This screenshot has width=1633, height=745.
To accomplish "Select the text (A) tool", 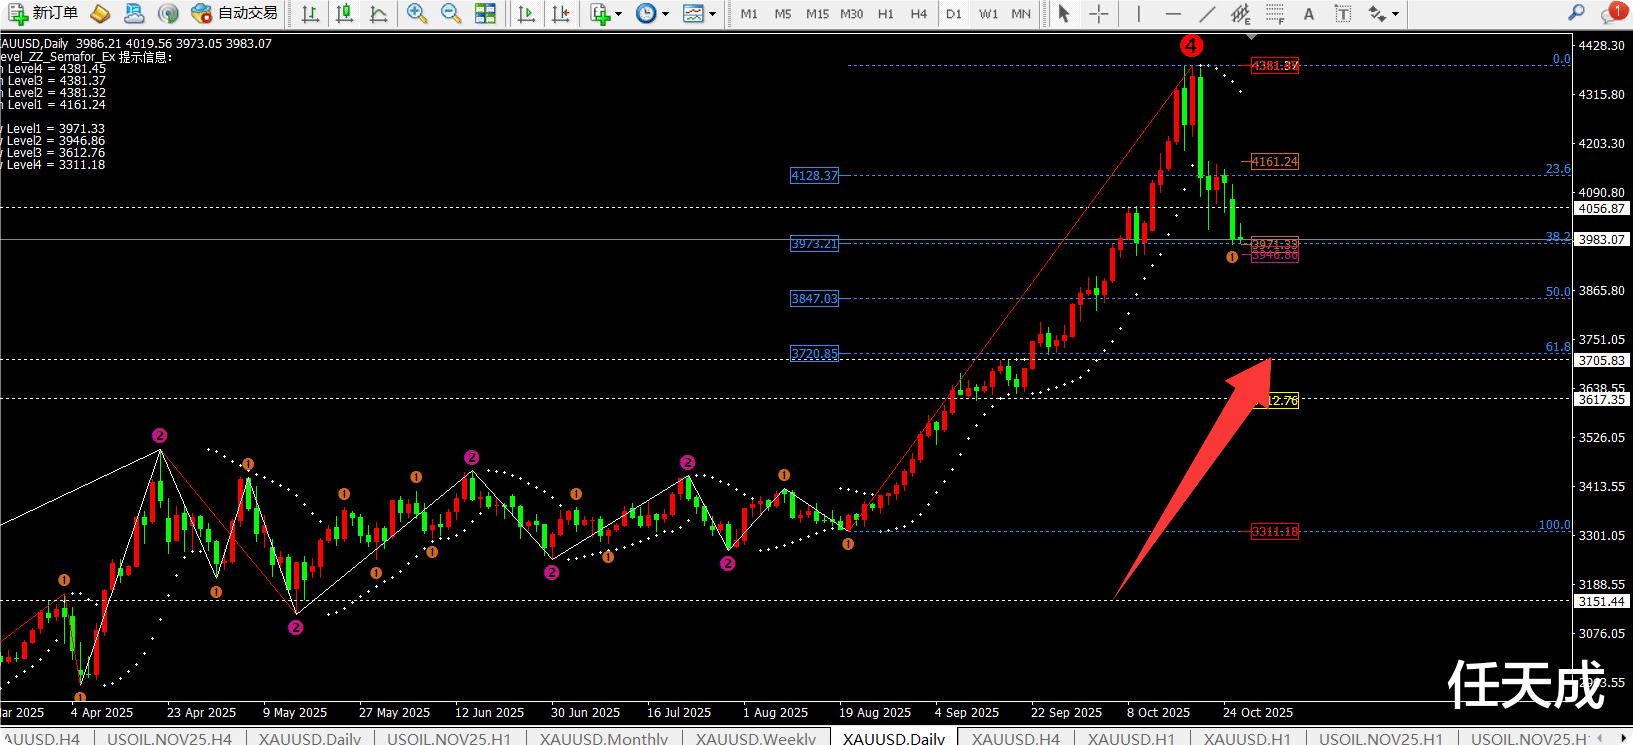I will 1309,13.
